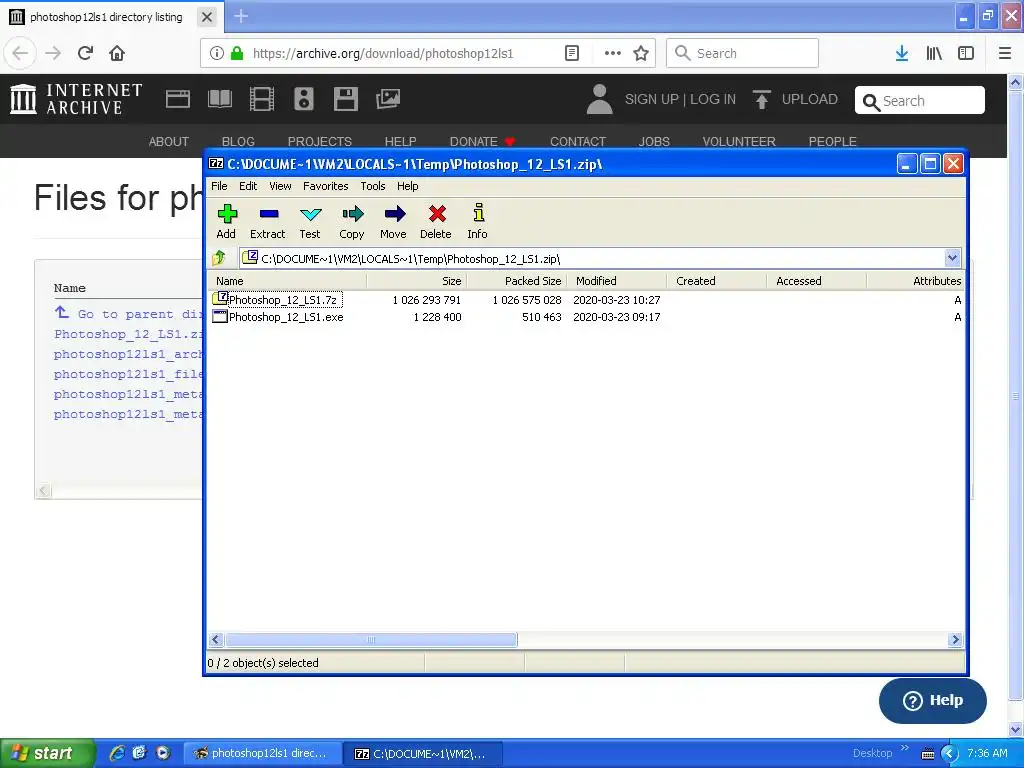Open a new Firefox tab

click(241, 16)
